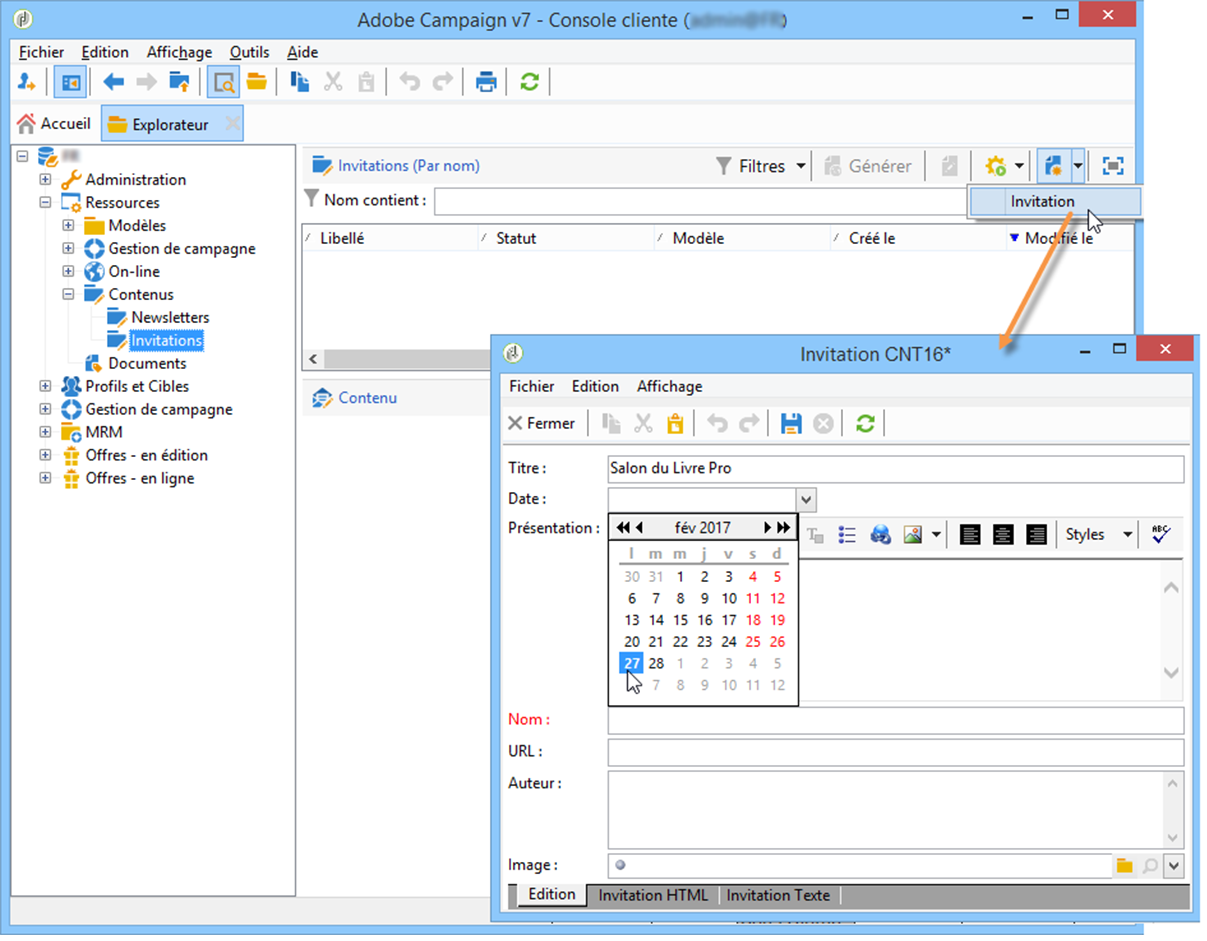This screenshot has height=941, width=1207.
Task: Open the Filtres dropdown
Action: click(x=761, y=166)
